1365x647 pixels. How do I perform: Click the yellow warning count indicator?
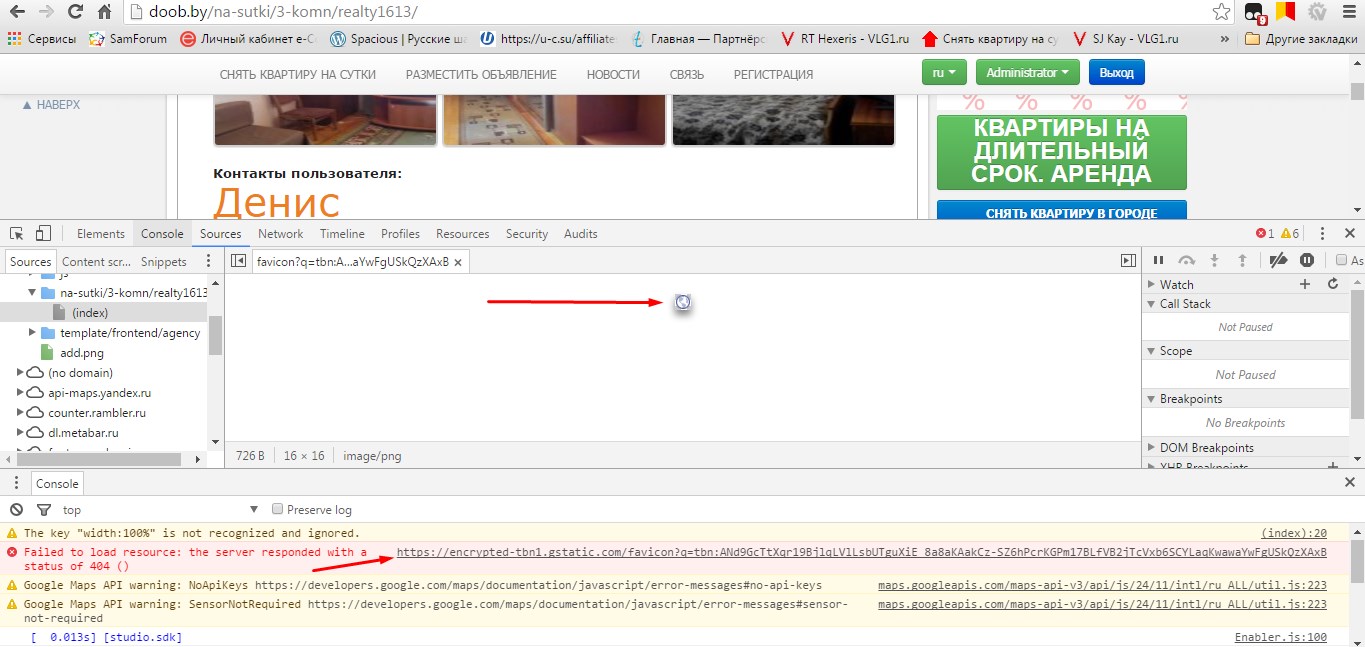pos(1291,233)
